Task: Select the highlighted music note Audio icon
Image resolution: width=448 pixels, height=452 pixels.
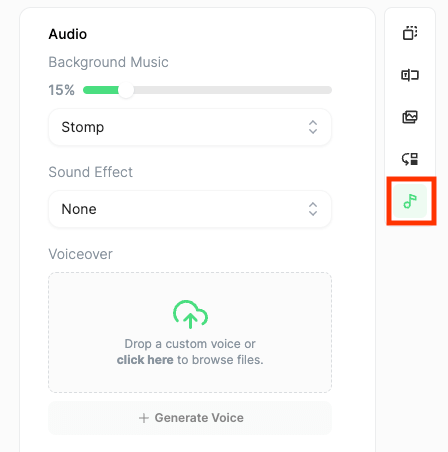Action: click(410, 201)
